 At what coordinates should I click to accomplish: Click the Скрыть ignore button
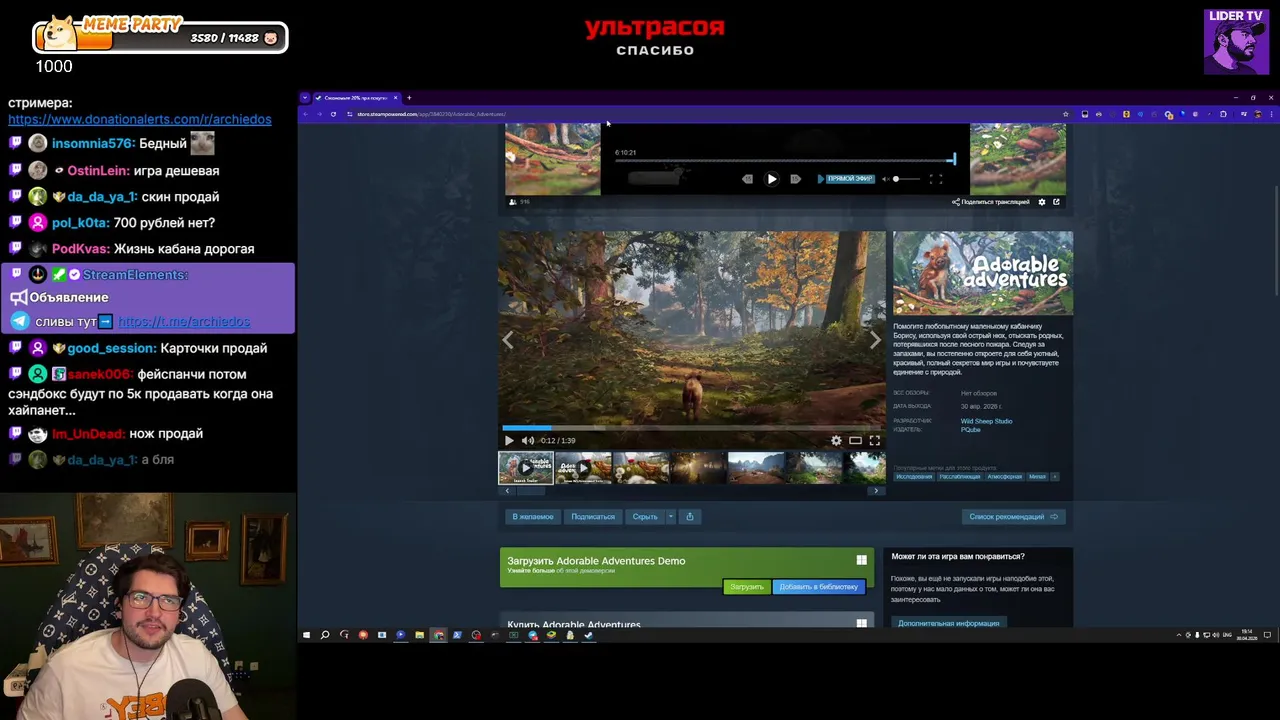click(645, 517)
